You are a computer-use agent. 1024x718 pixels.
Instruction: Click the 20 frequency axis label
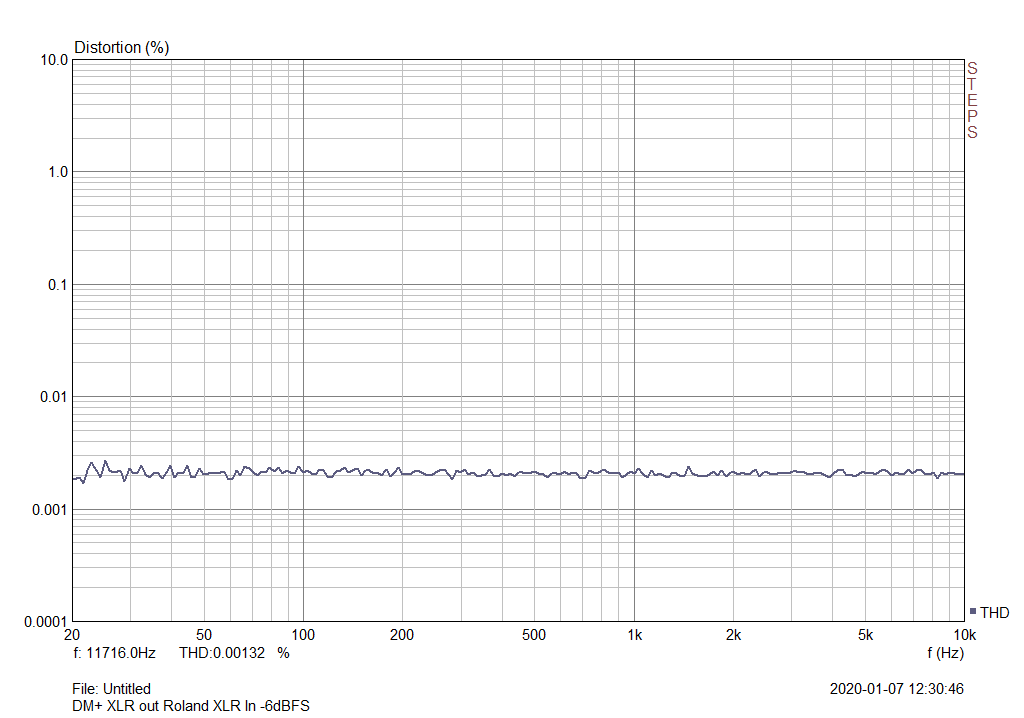(72, 635)
